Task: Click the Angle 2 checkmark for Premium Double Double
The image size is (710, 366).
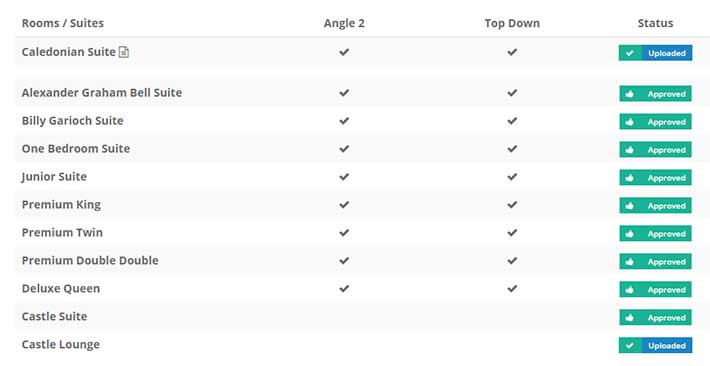Action: coord(344,261)
